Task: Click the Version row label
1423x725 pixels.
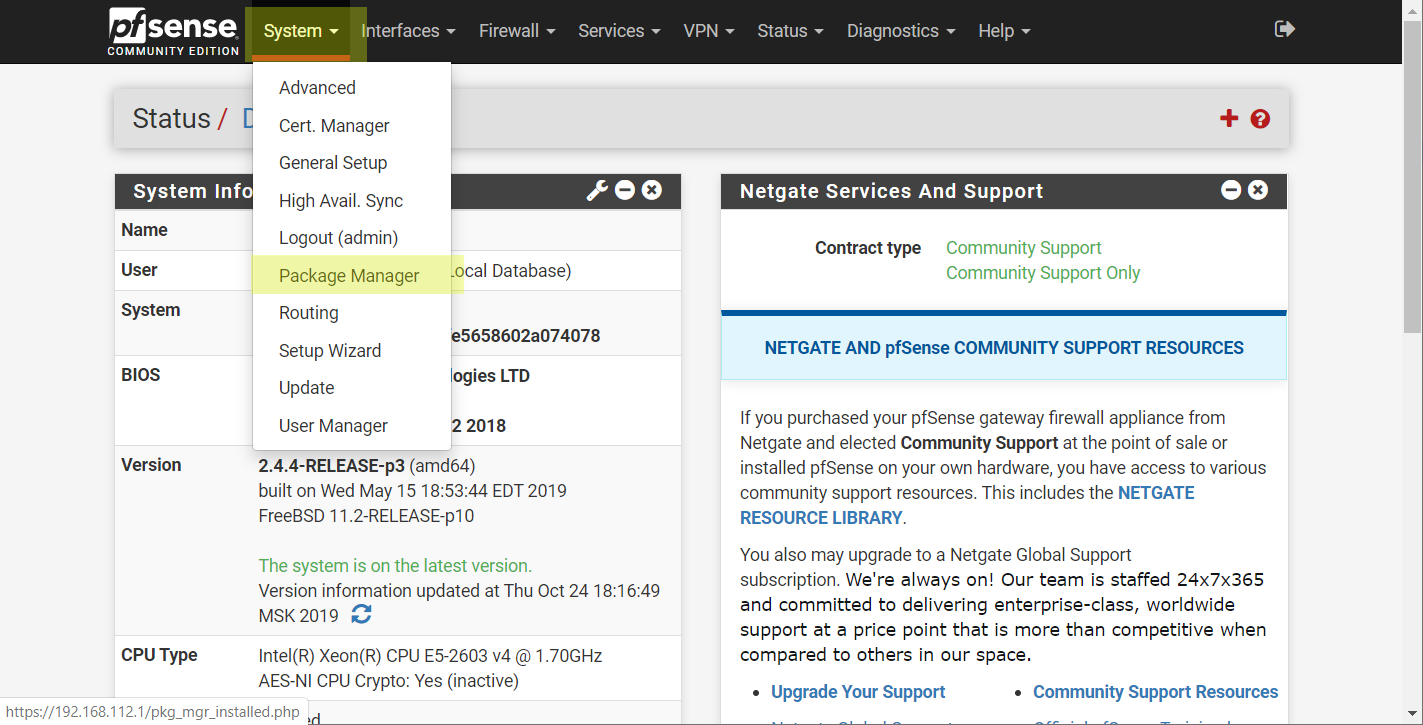Action: pyautogui.click(x=151, y=465)
